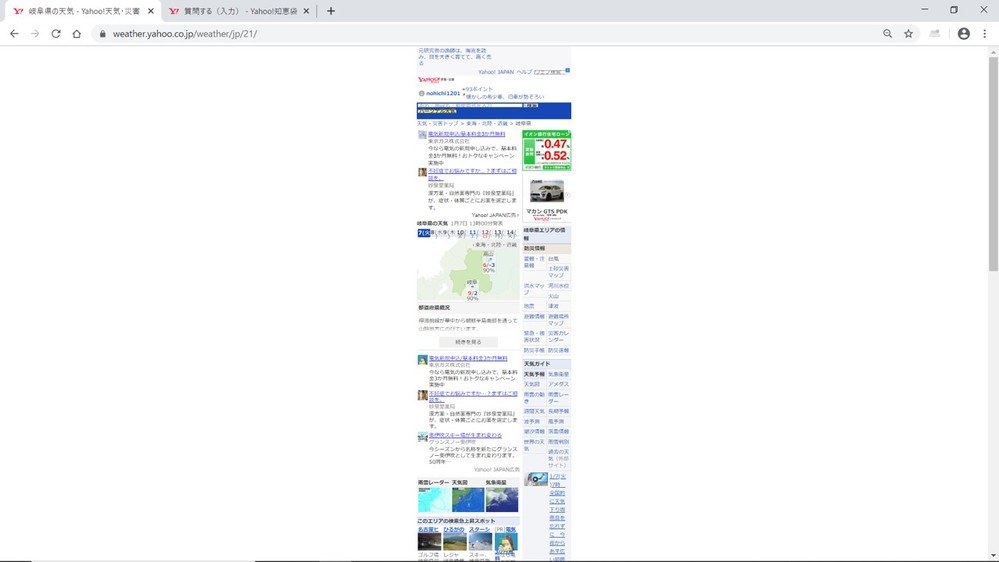The image size is (999, 562).
Task: Open the 天気図 weather chart thumbnail
Action: [467, 499]
